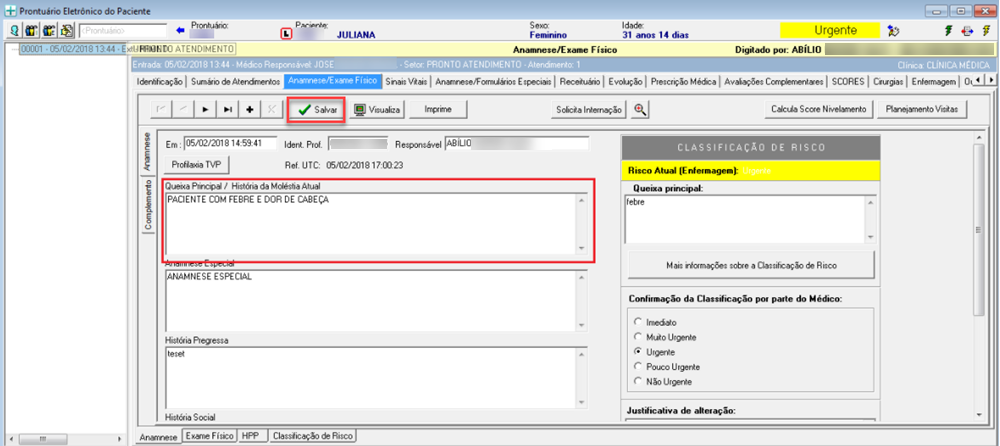Go to first record navigation button
Viewport: 1000px width, 446px height.
(x=160, y=109)
